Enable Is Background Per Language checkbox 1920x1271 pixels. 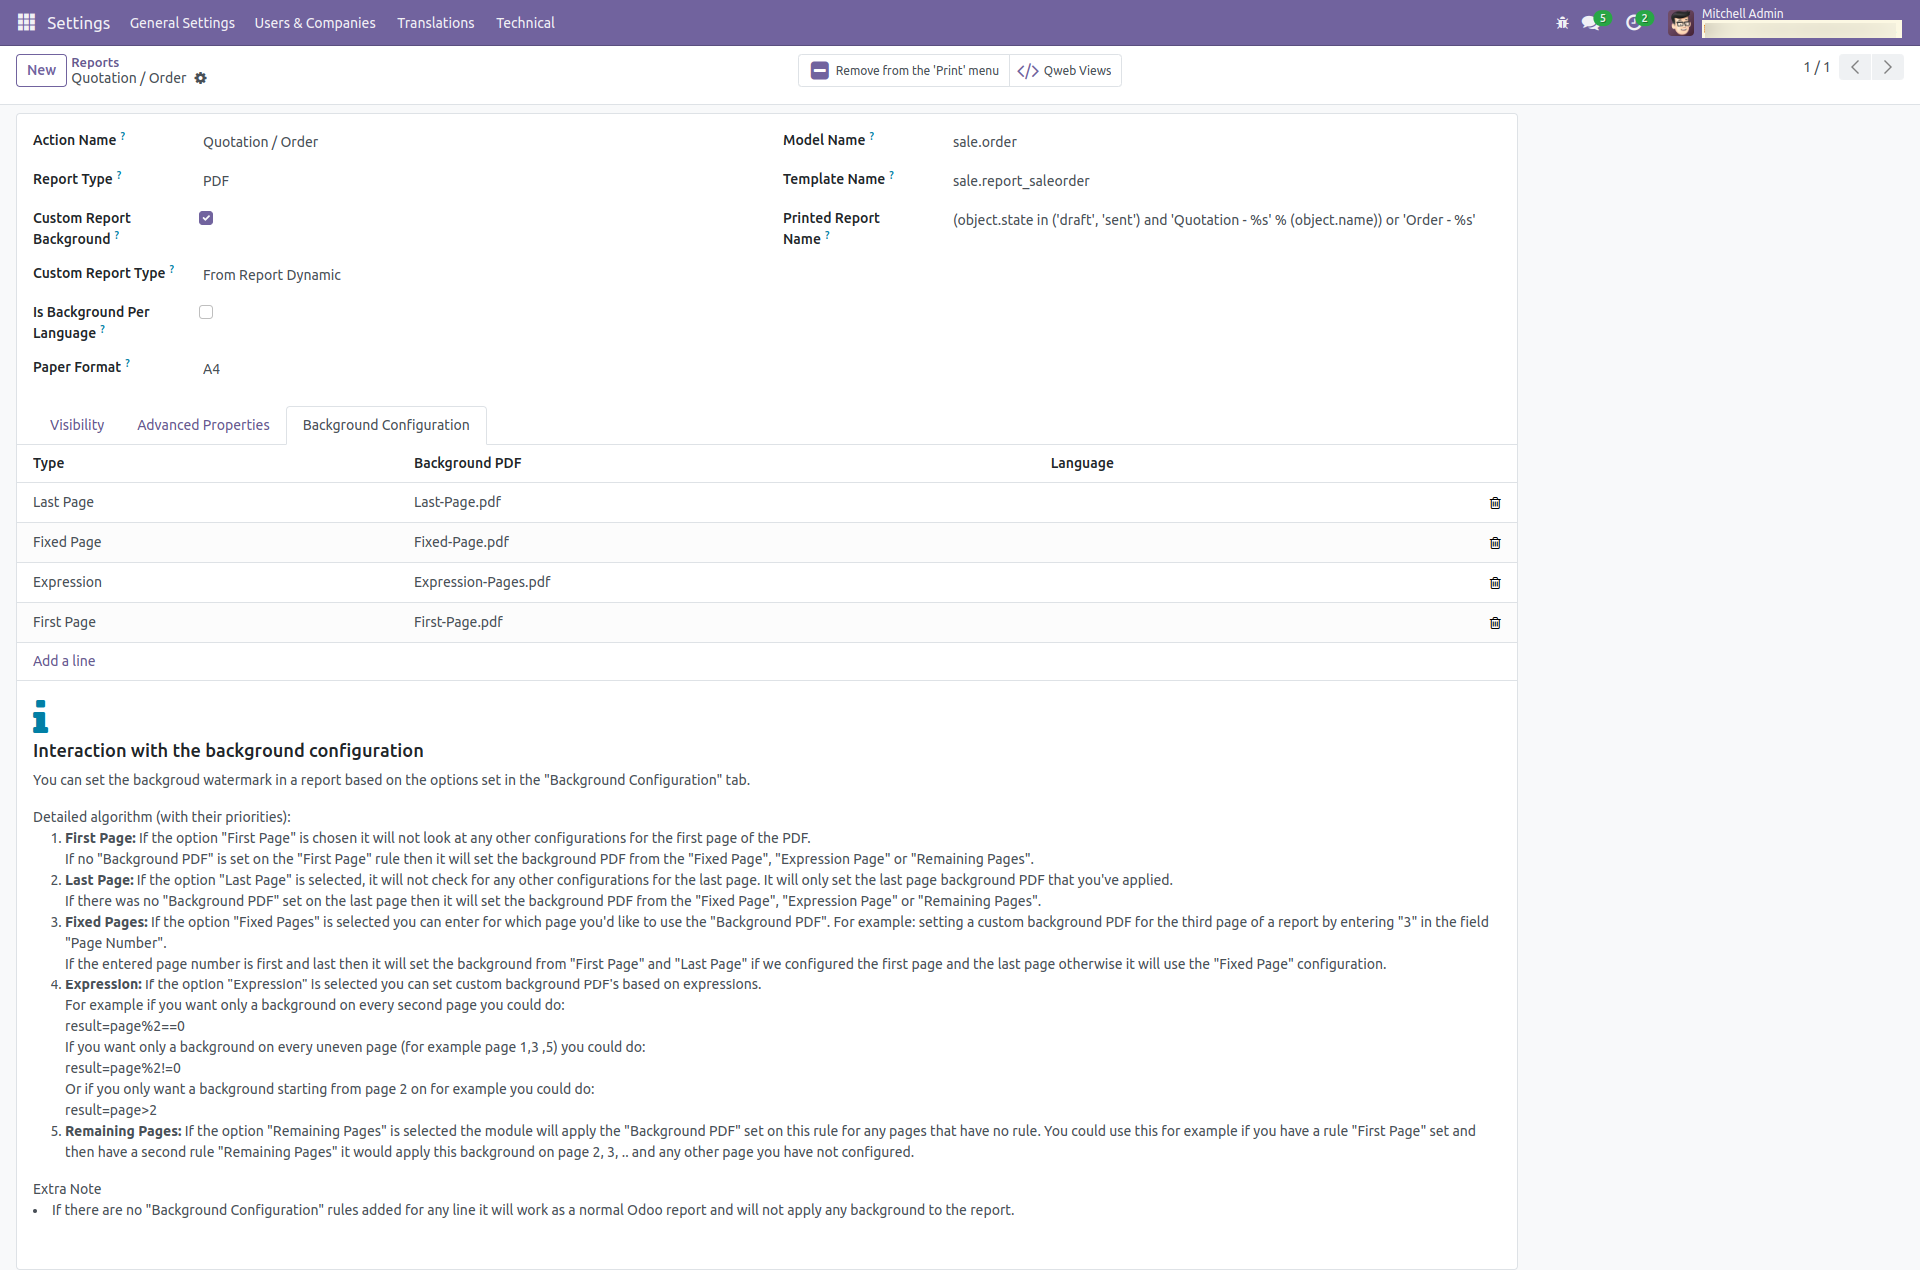tap(206, 312)
